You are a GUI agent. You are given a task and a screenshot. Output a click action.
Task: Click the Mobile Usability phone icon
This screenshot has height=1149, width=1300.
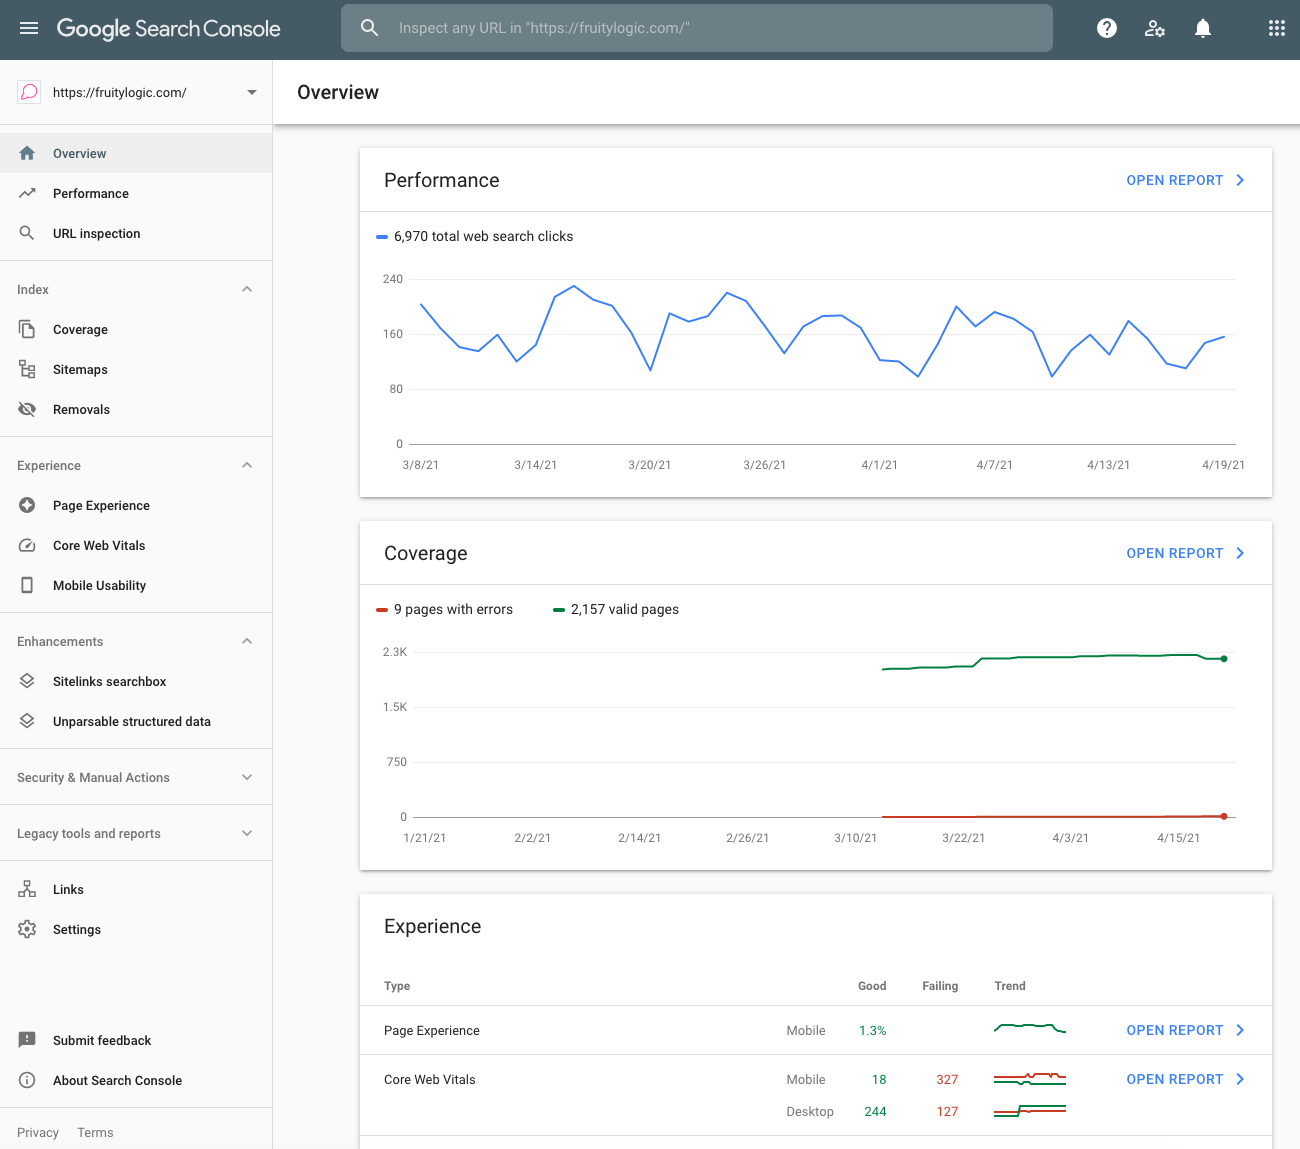point(27,585)
